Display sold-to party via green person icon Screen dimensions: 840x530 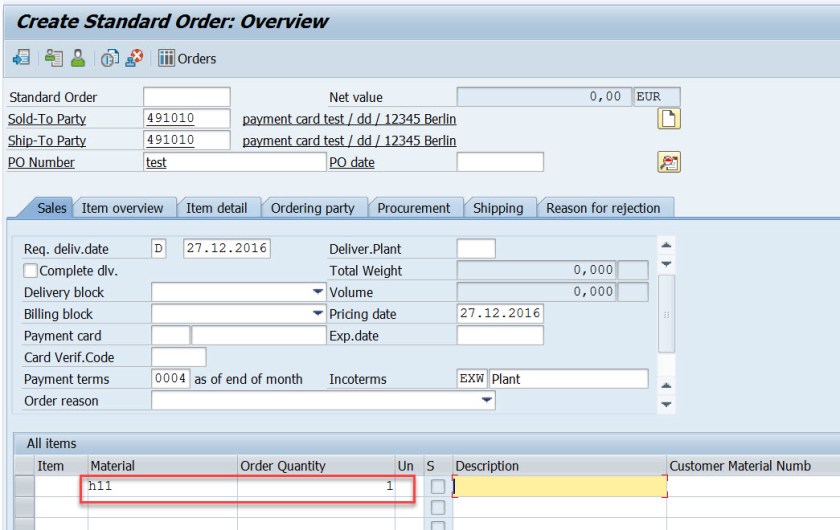(x=78, y=58)
